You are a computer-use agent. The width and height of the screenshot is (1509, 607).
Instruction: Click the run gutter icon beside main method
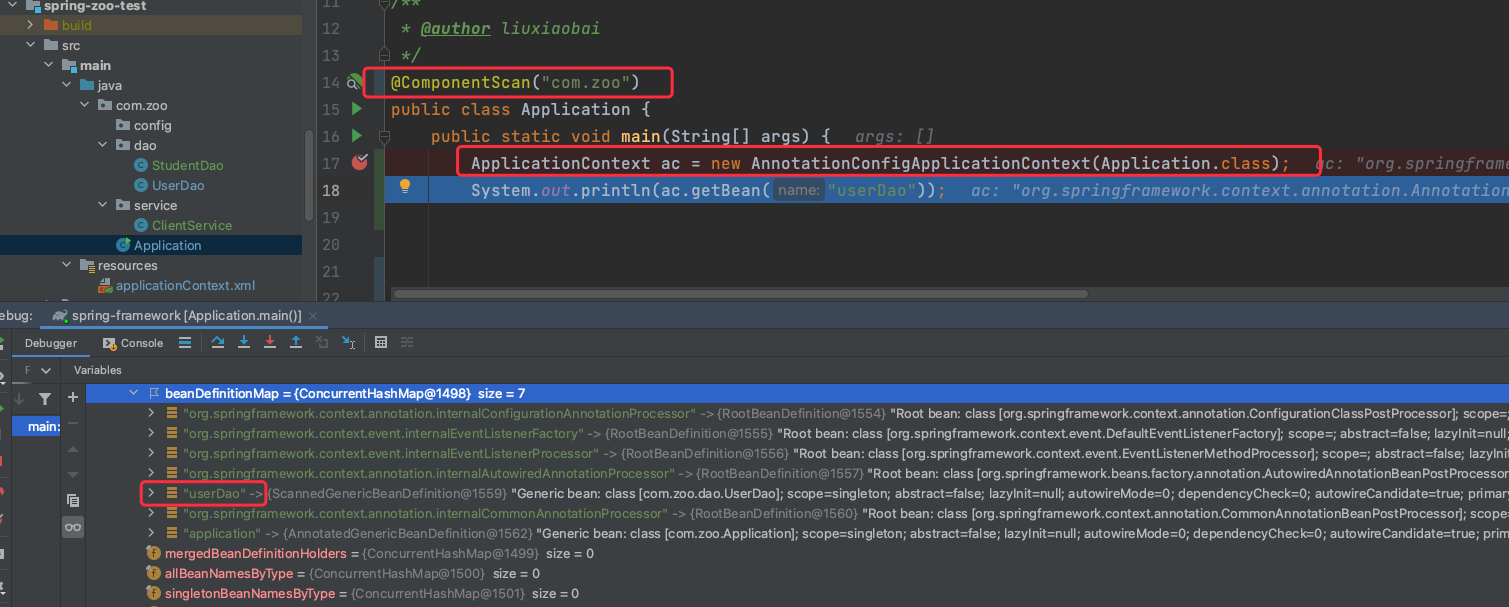pos(357,136)
